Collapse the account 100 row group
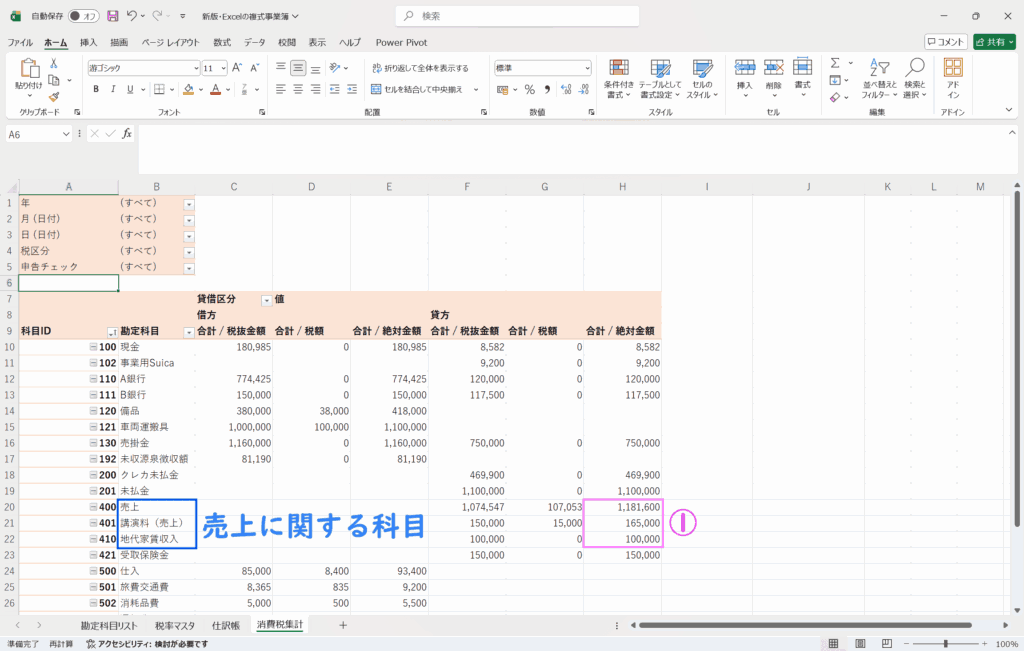Screen dimensions: 1024x651 coord(93,347)
